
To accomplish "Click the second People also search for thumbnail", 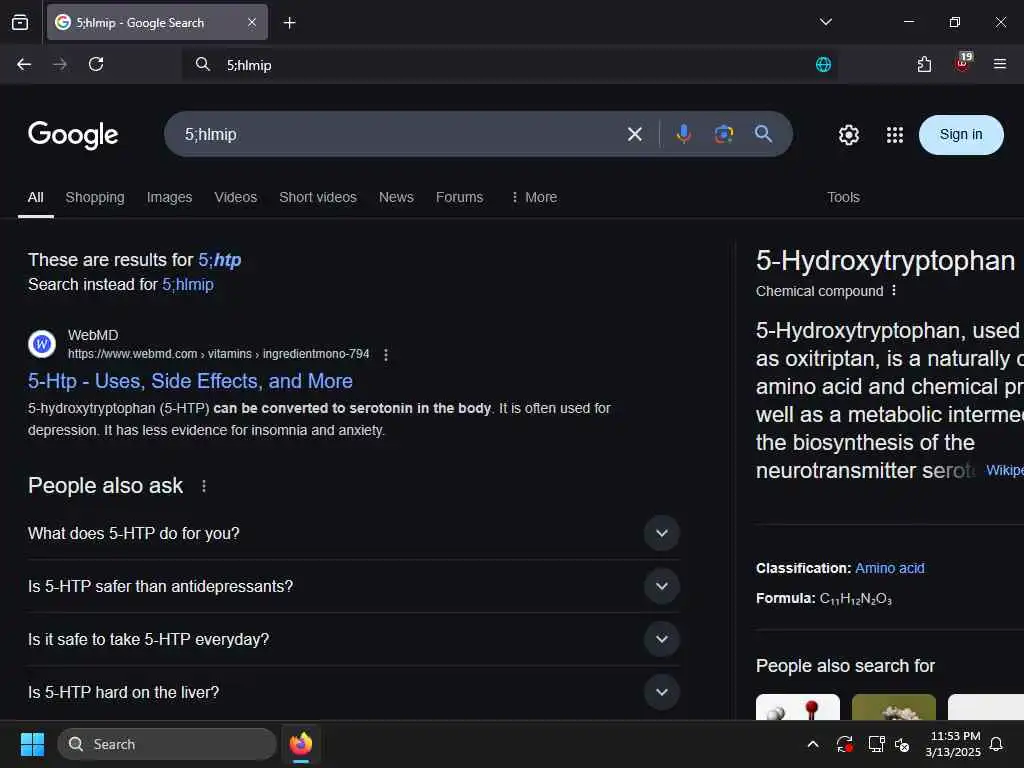I will click(893, 707).
